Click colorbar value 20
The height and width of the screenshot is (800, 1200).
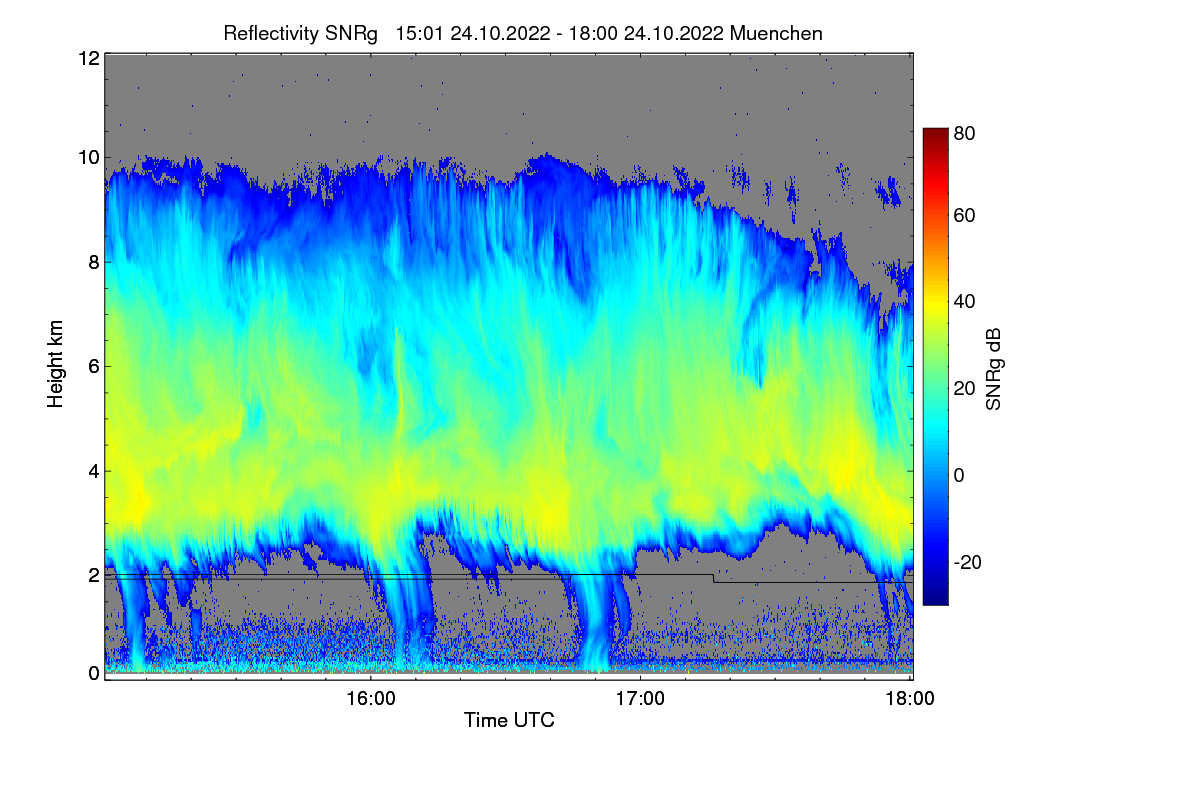[964, 388]
